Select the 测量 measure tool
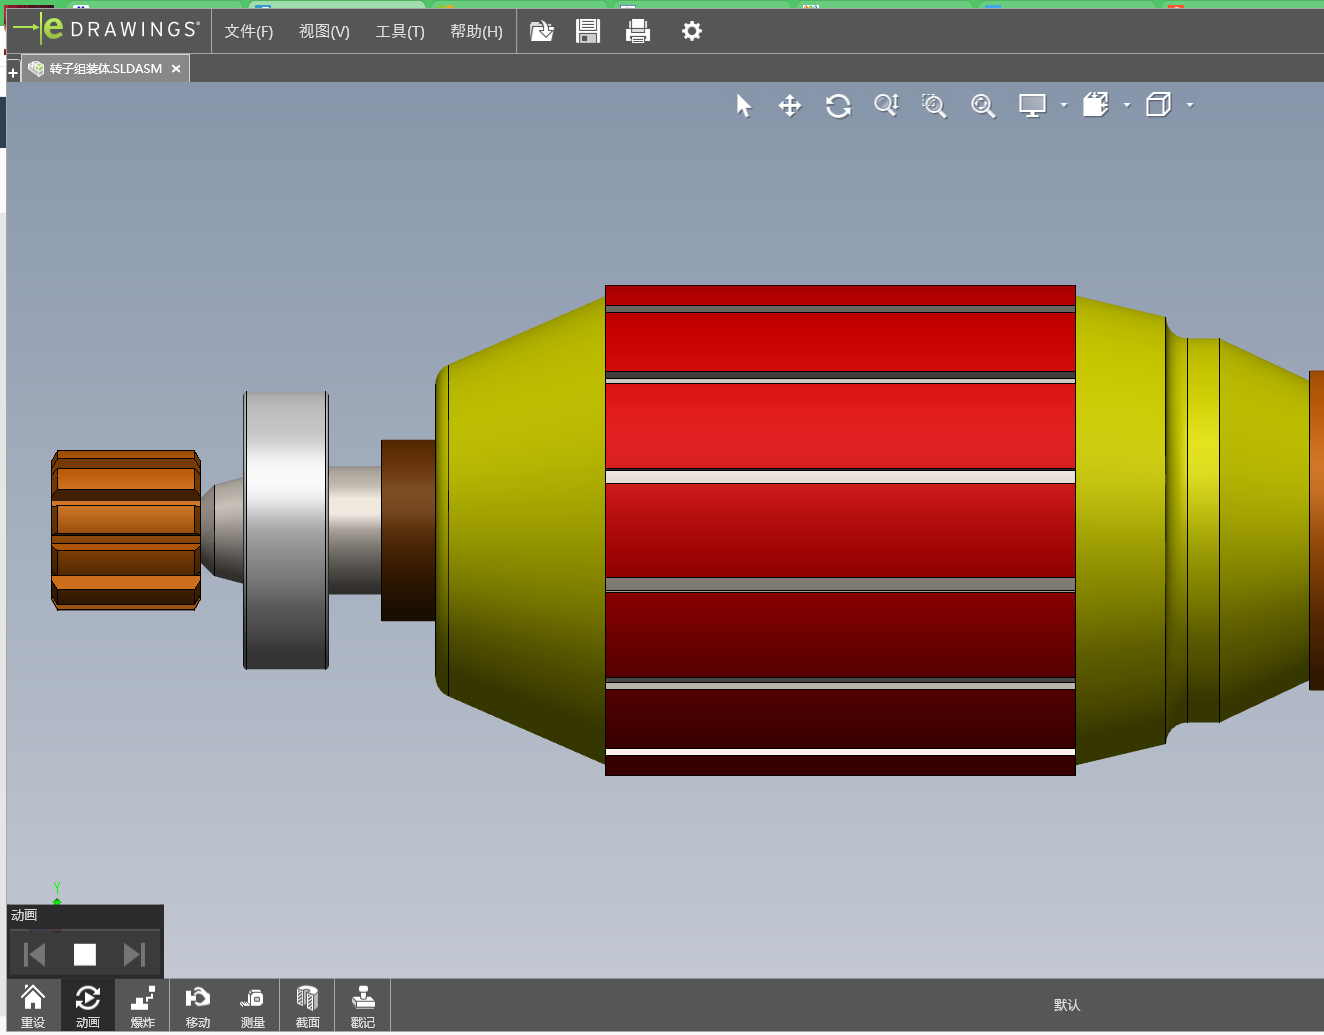The height and width of the screenshot is (1035, 1324). (x=253, y=1005)
